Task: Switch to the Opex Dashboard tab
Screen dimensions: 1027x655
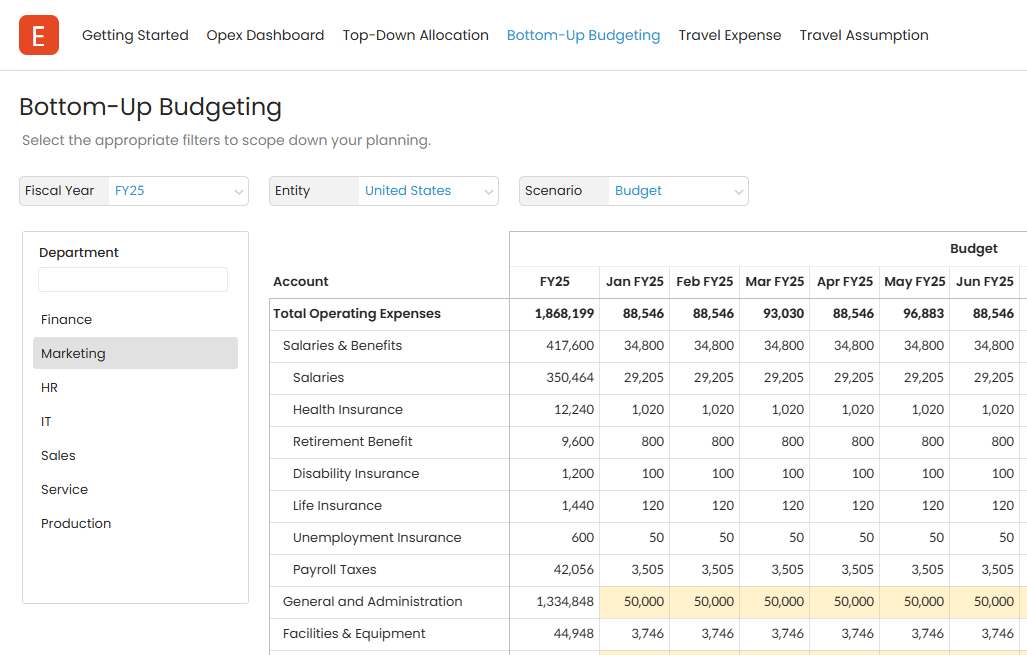Action: point(265,35)
